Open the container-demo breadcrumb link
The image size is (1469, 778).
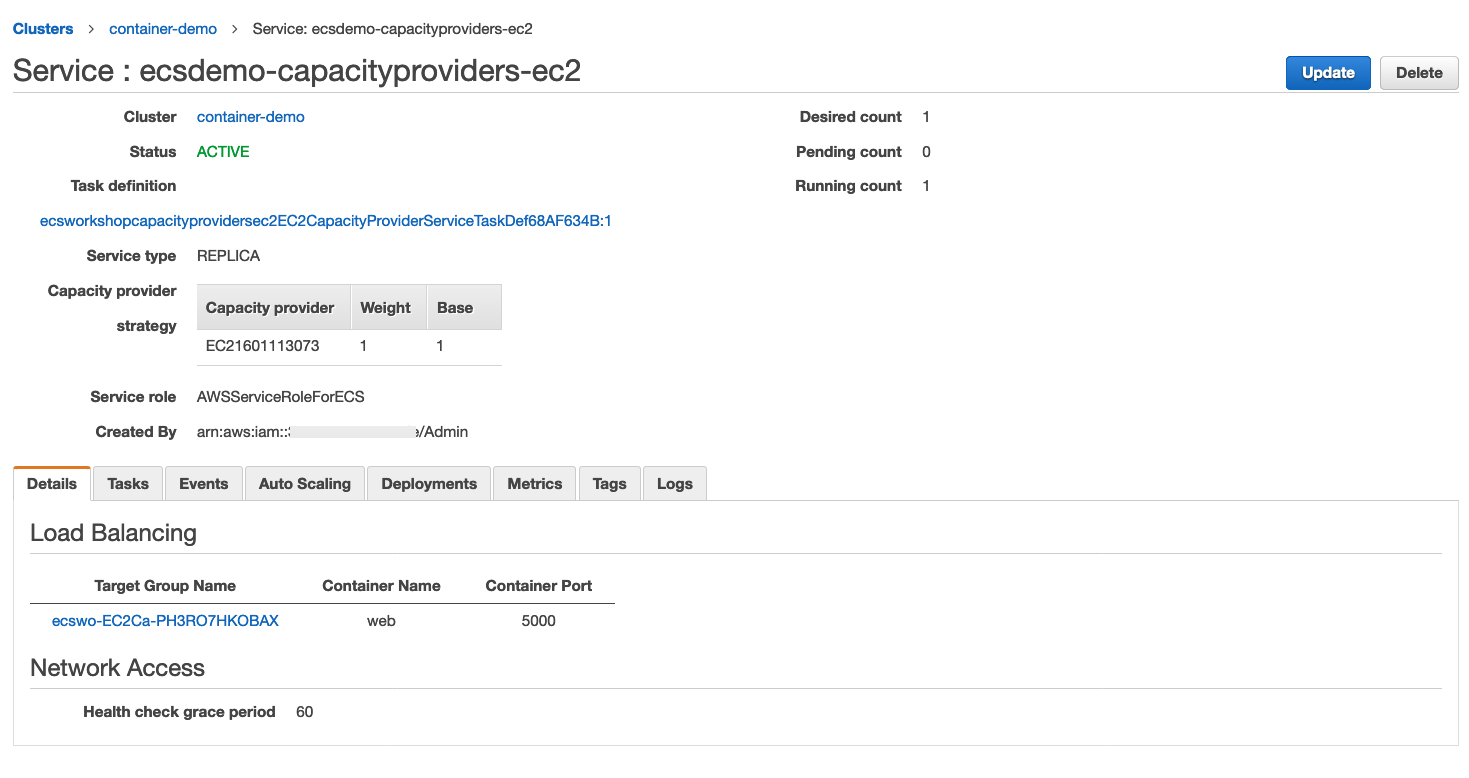coord(162,28)
